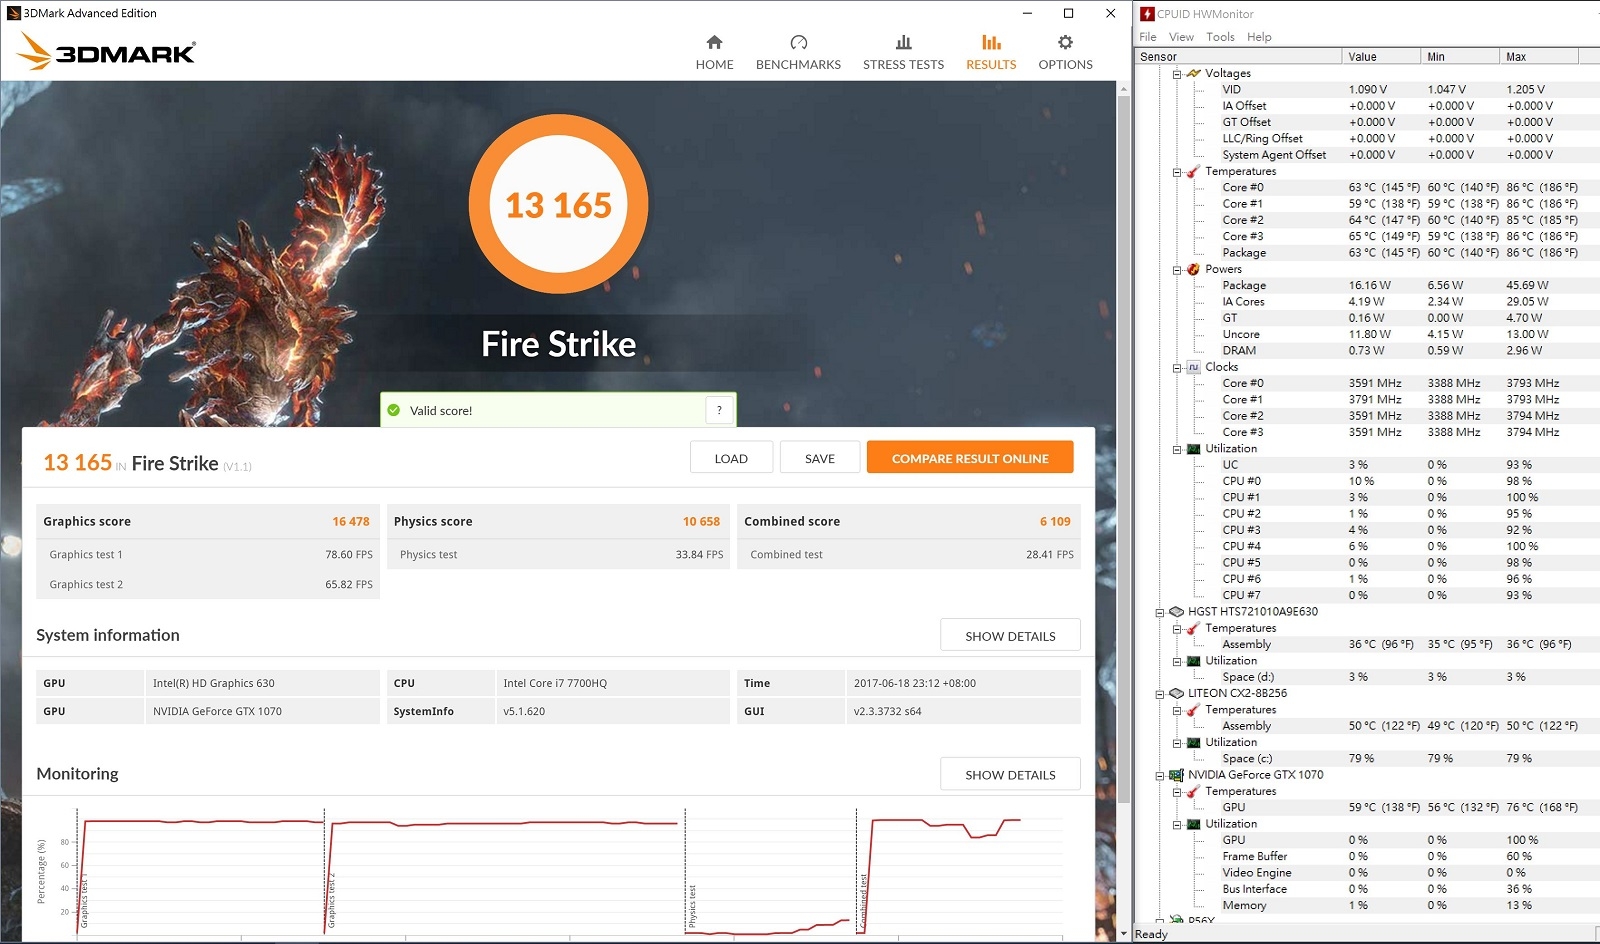Open the Tools menu in HWMonitor
This screenshot has height=944, width=1600.
1220,37
